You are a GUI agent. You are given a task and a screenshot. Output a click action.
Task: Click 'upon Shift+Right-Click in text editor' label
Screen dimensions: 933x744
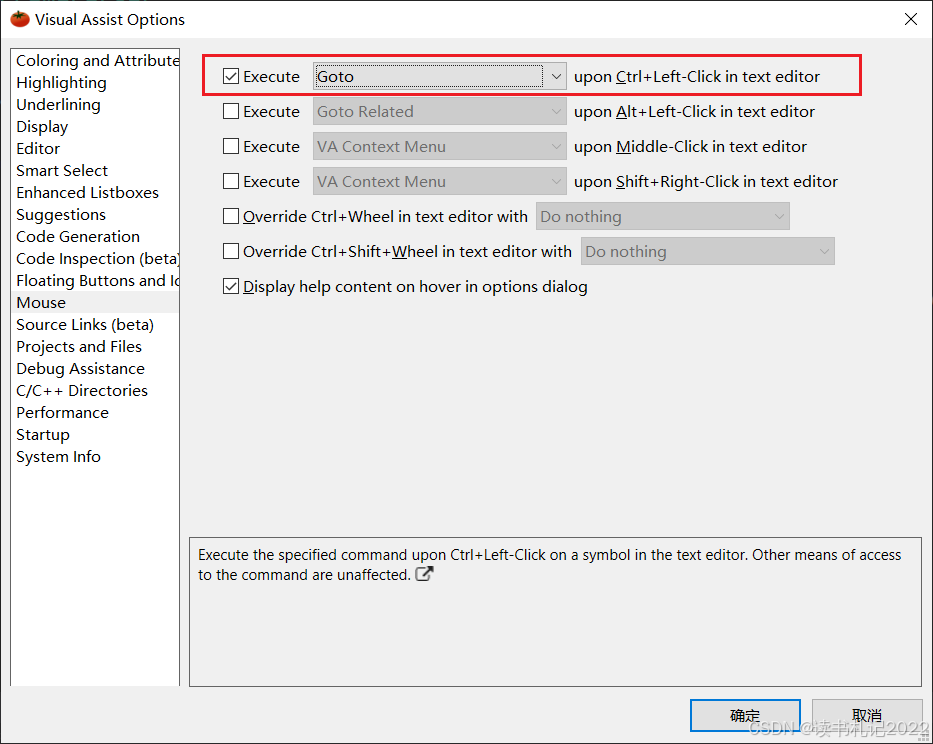coord(706,182)
